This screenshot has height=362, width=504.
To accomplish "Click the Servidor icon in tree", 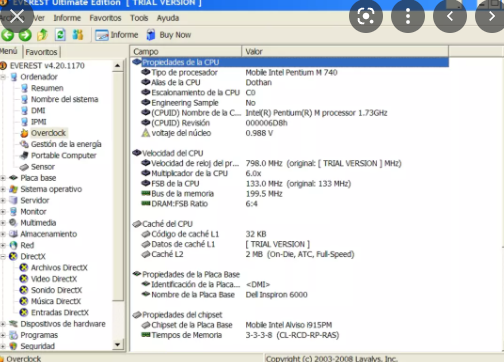I will (x=13, y=200).
